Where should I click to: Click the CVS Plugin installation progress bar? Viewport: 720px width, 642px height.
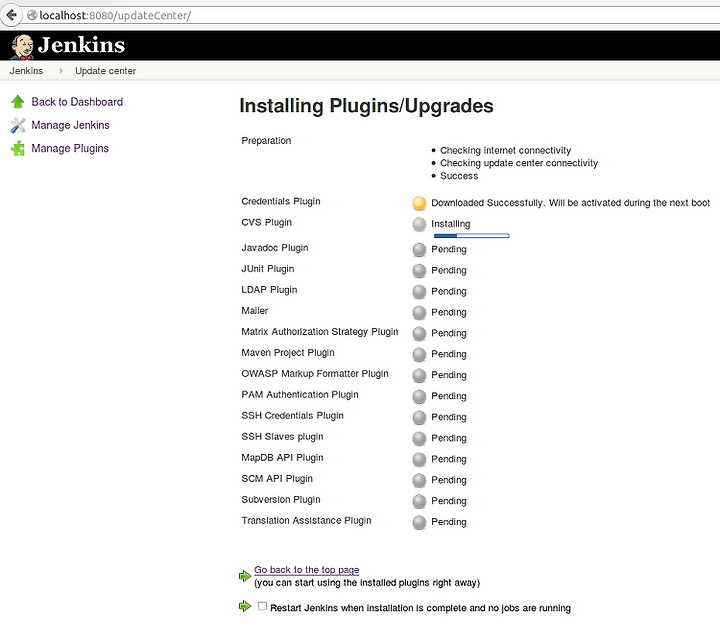coord(472,236)
